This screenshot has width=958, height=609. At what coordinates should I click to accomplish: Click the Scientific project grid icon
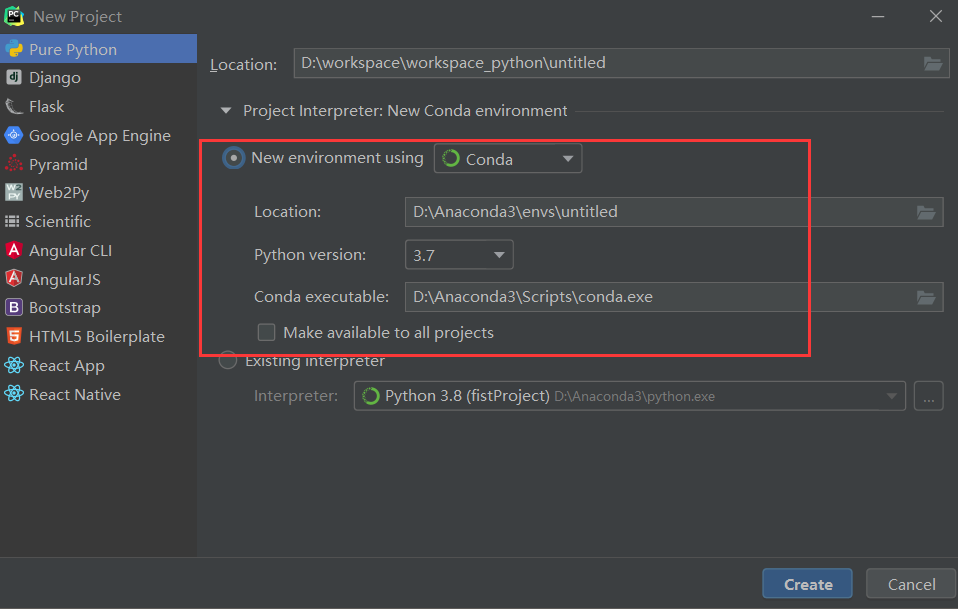coord(12,221)
